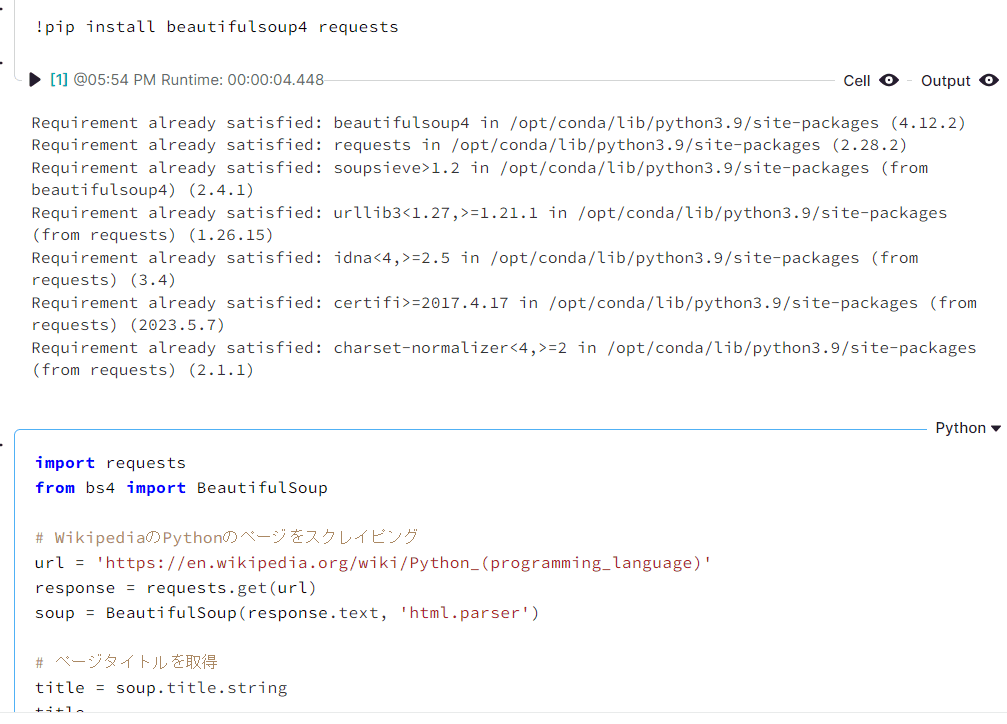Open language options via the Python chevron
Viewport: 1007px width, 724px height.
pyautogui.click(x=992, y=427)
